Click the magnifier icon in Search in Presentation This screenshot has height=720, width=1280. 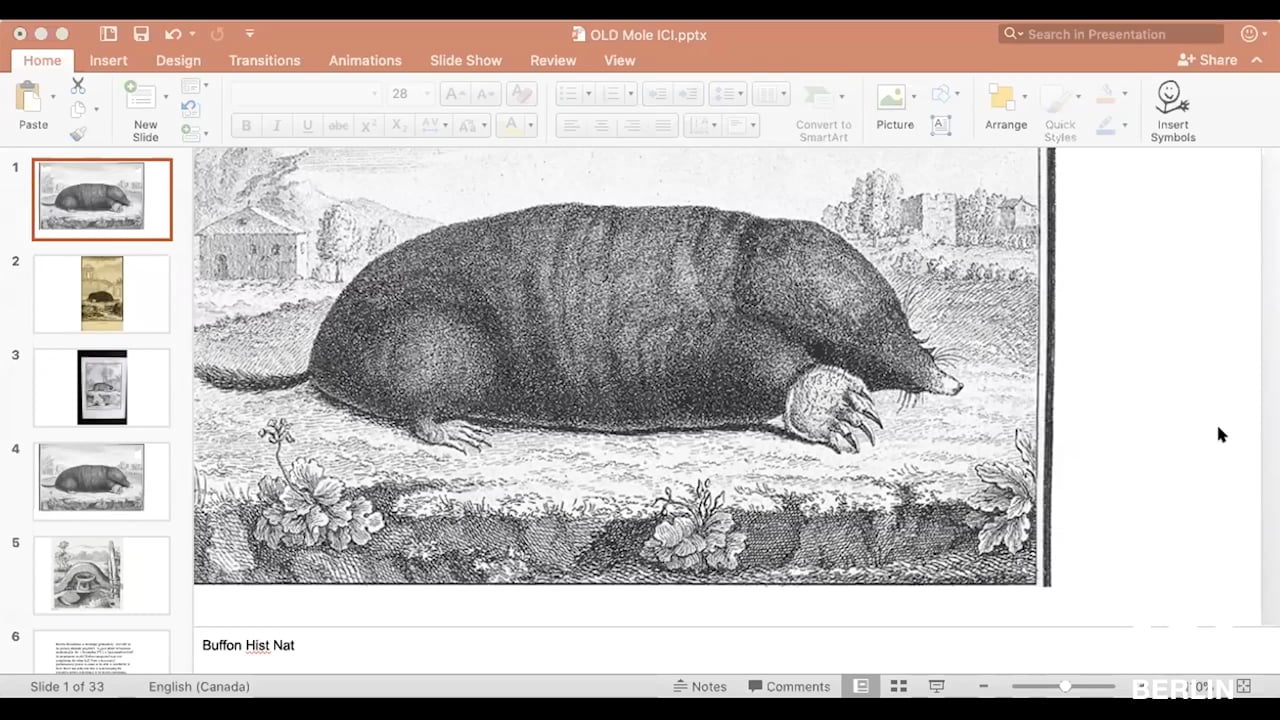tap(1011, 34)
